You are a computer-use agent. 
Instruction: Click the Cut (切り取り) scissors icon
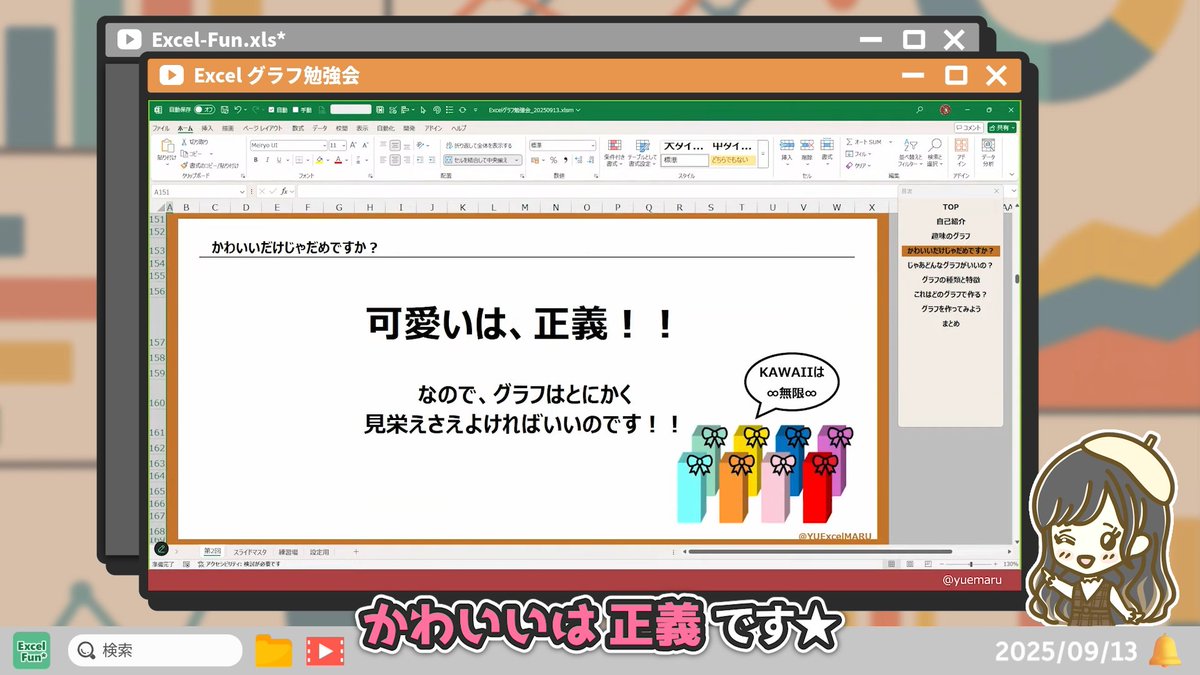[x=184, y=142]
